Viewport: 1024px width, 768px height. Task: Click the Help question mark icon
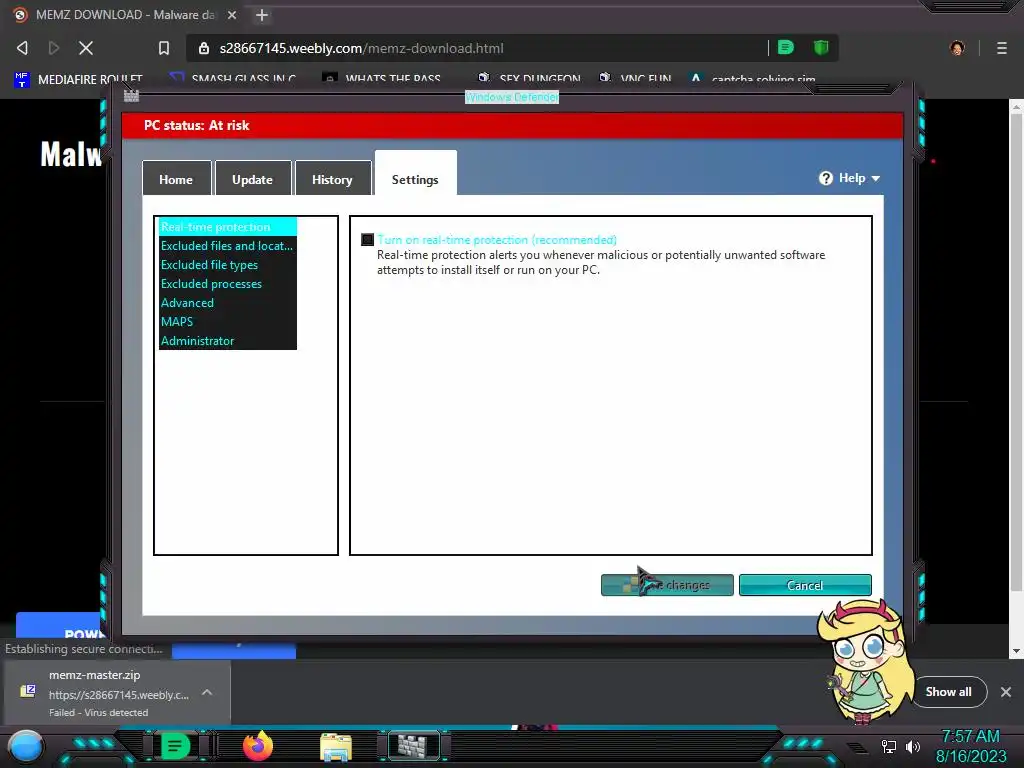point(825,178)
